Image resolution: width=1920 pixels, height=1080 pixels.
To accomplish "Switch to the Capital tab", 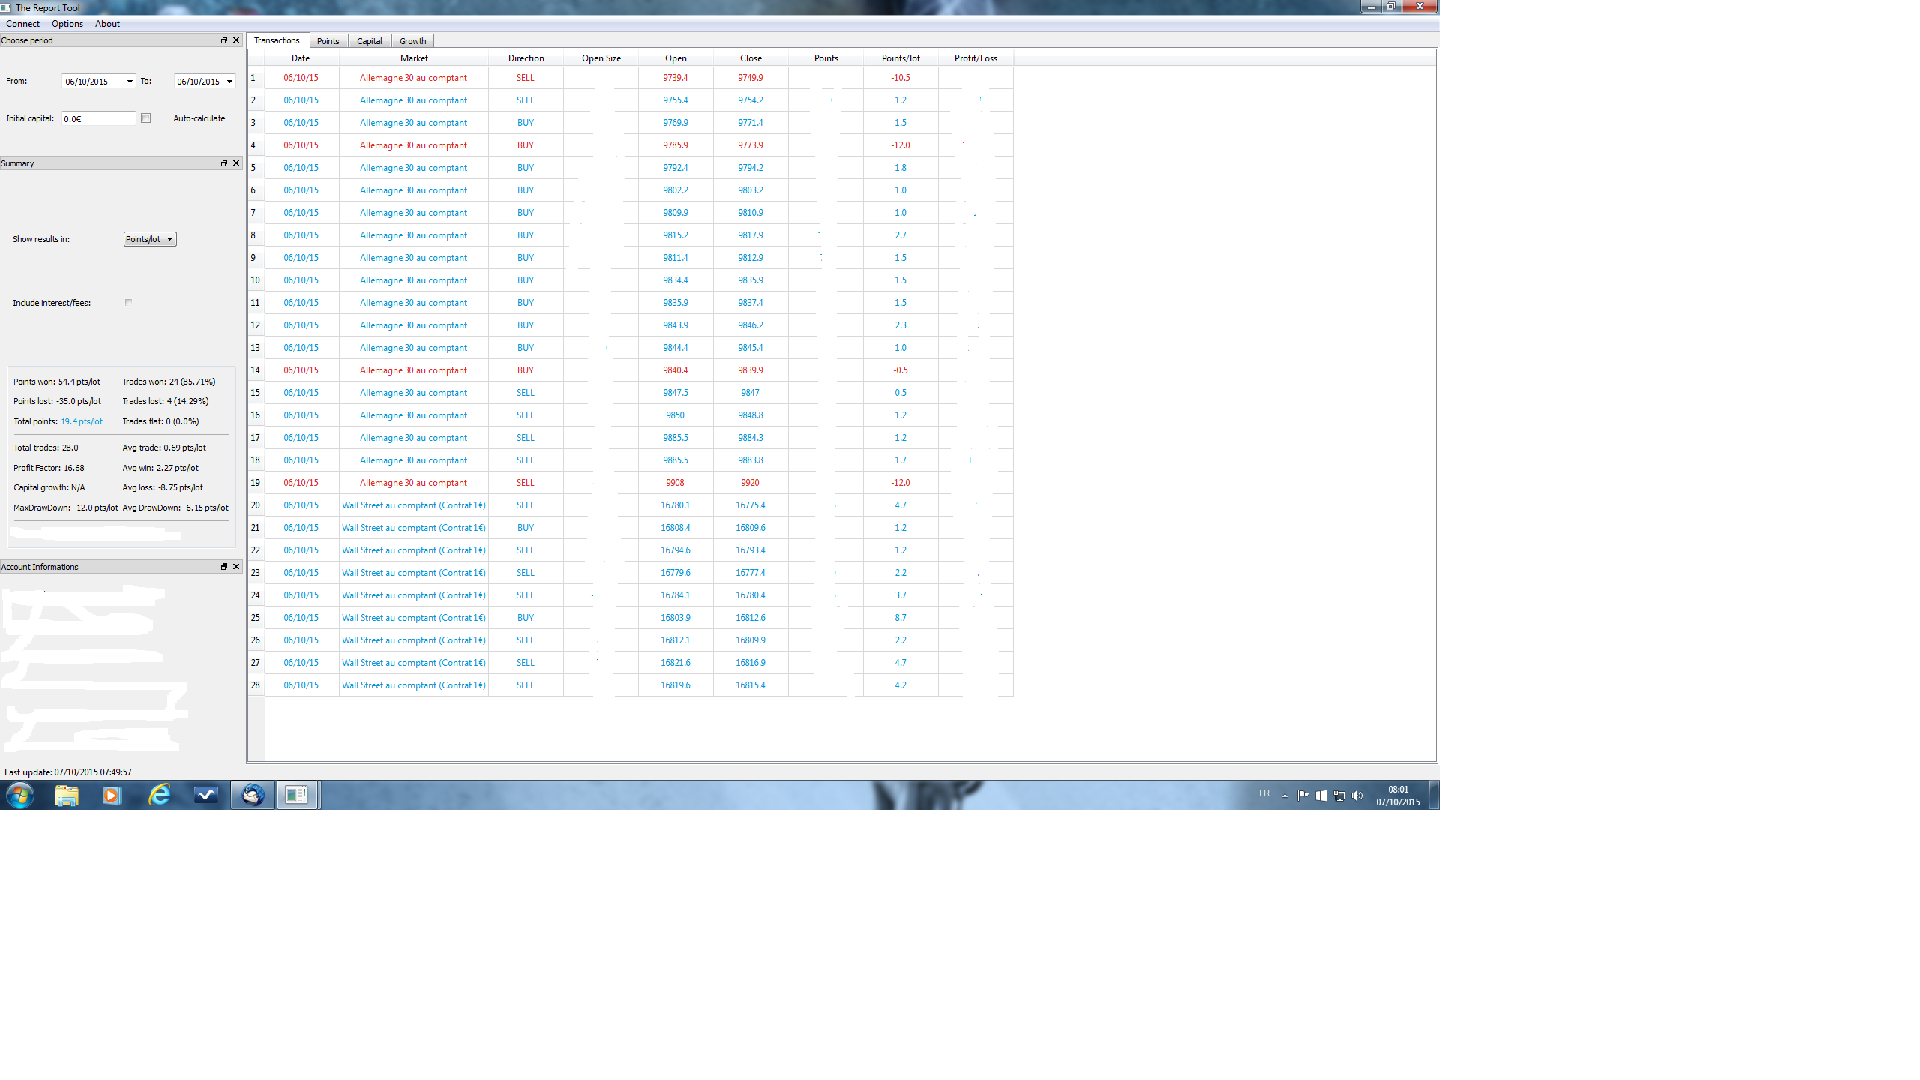I will coord(369,41).
